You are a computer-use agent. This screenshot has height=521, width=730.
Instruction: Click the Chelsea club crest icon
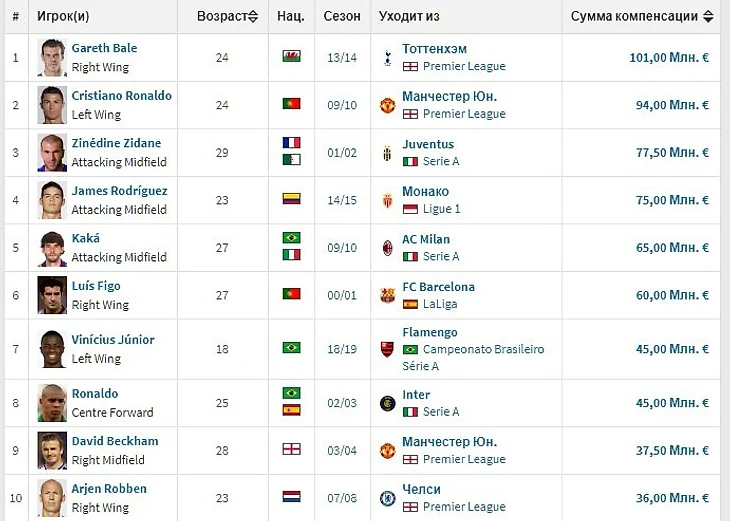click(387, 498)
